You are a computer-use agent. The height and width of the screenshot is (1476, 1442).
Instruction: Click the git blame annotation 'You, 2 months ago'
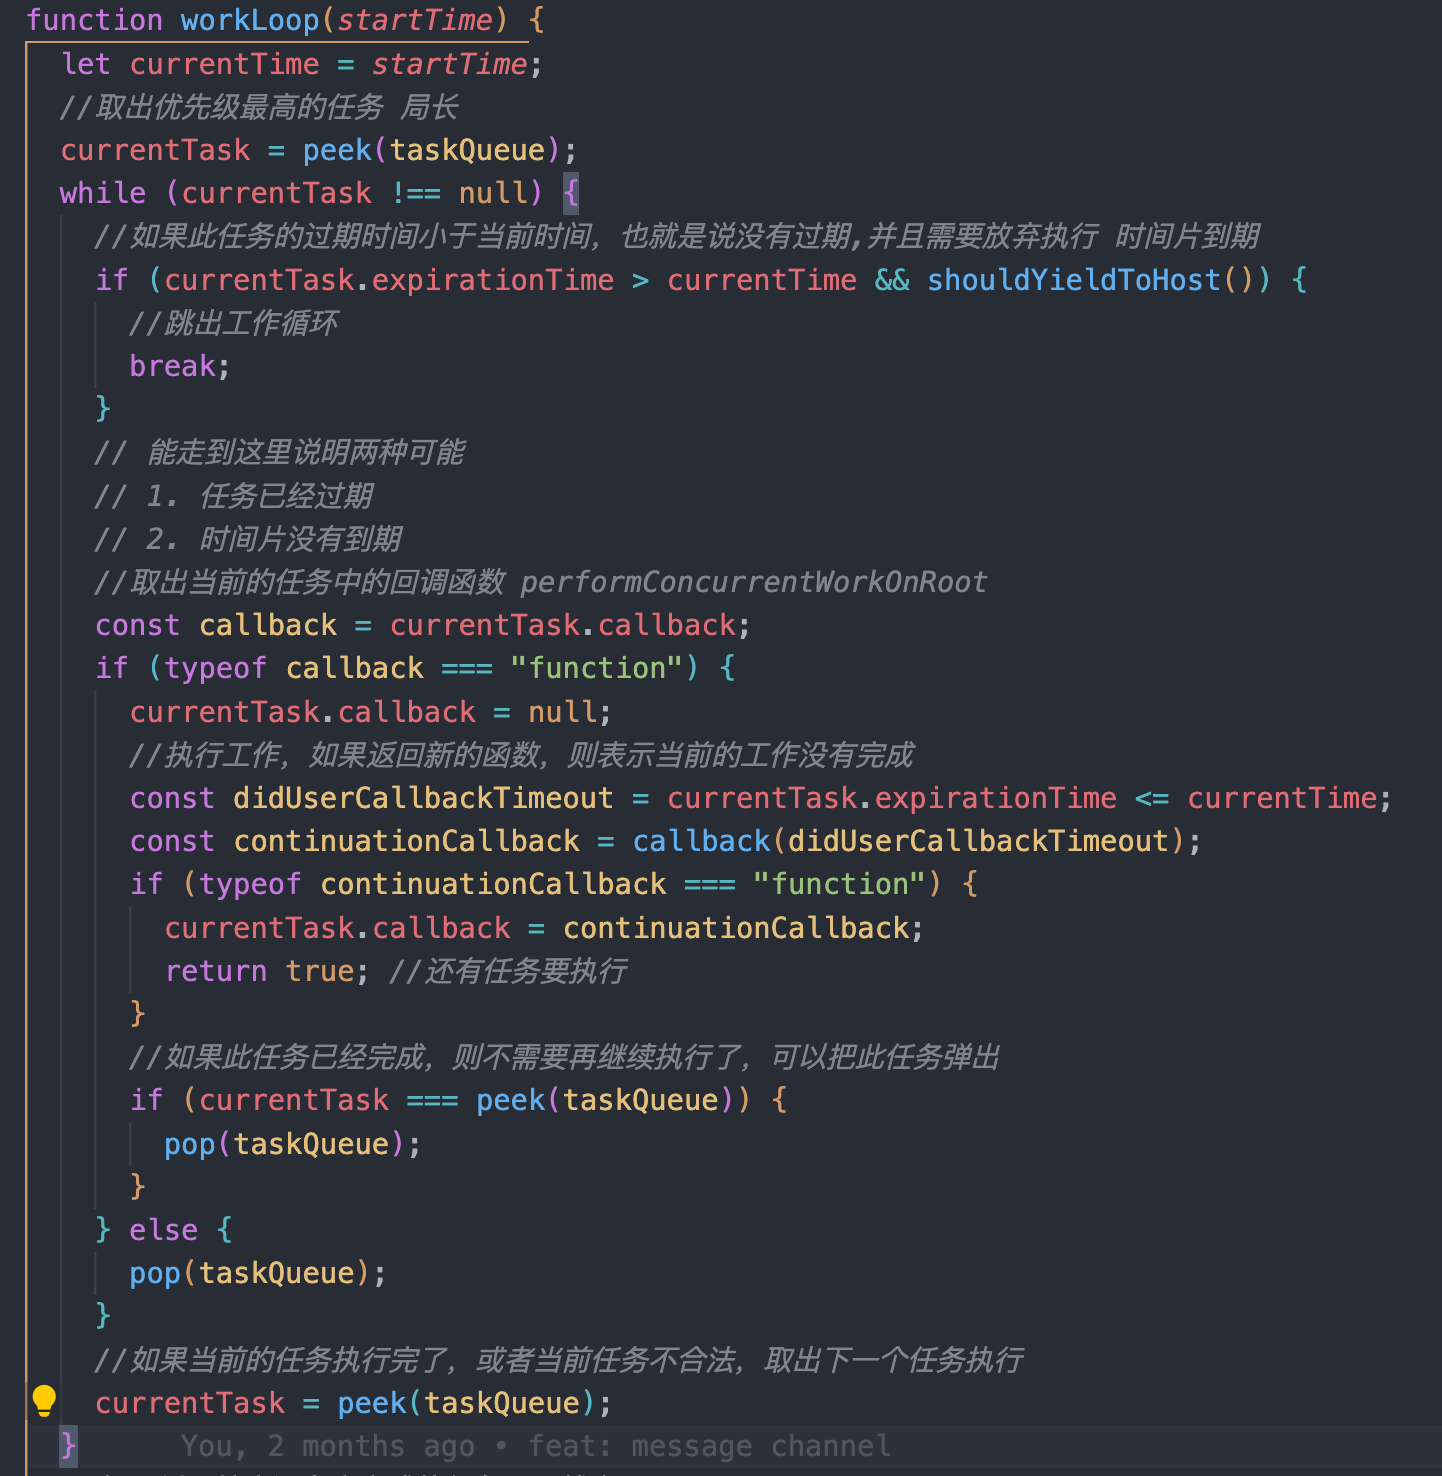(x=329, y=1446)
